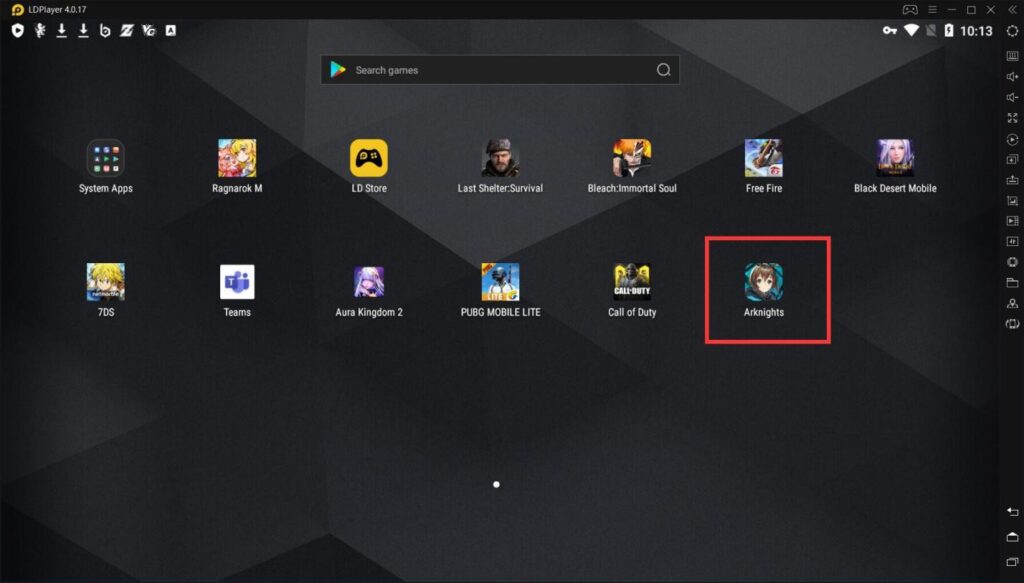This screenshot has width=1024, height=583.
Task: Open keyboard mapping tool in sidebar
Action: [1012, 56]
